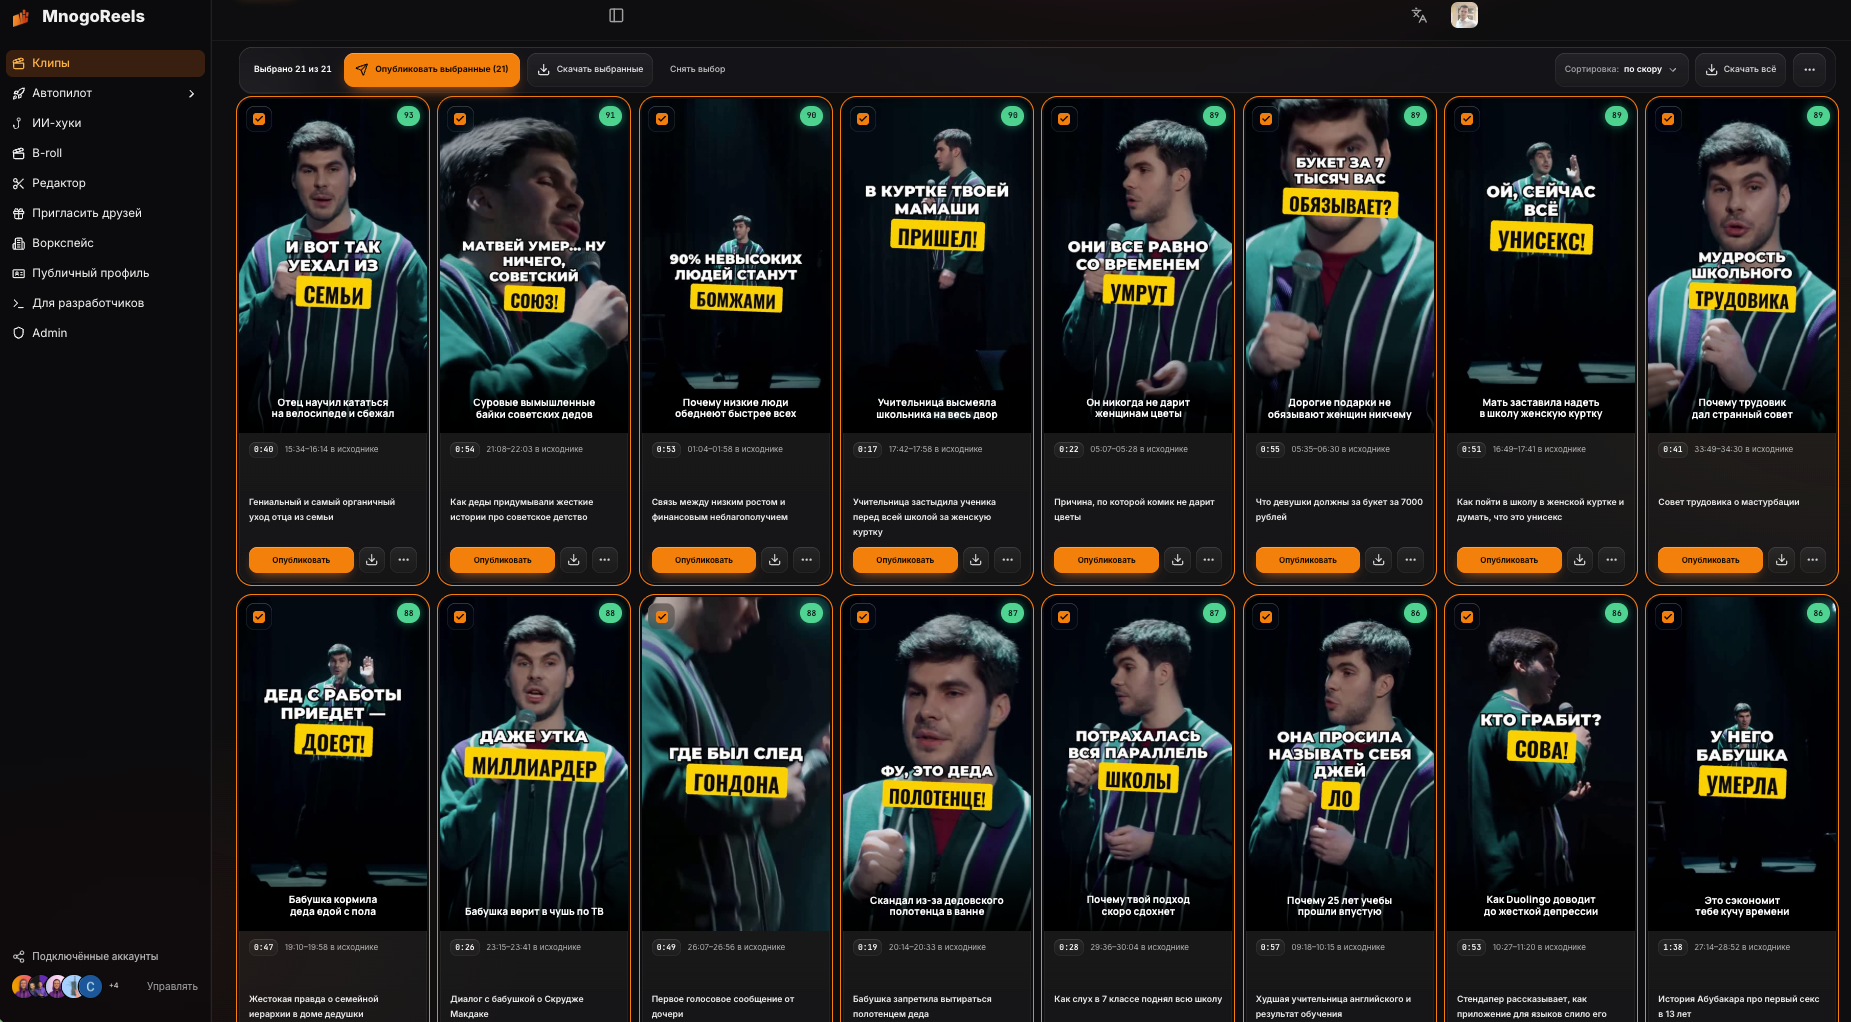Screen dimensions: 1851x1022
Task: Click the MnogoReels logo
Action: click(x=78, y=16)
